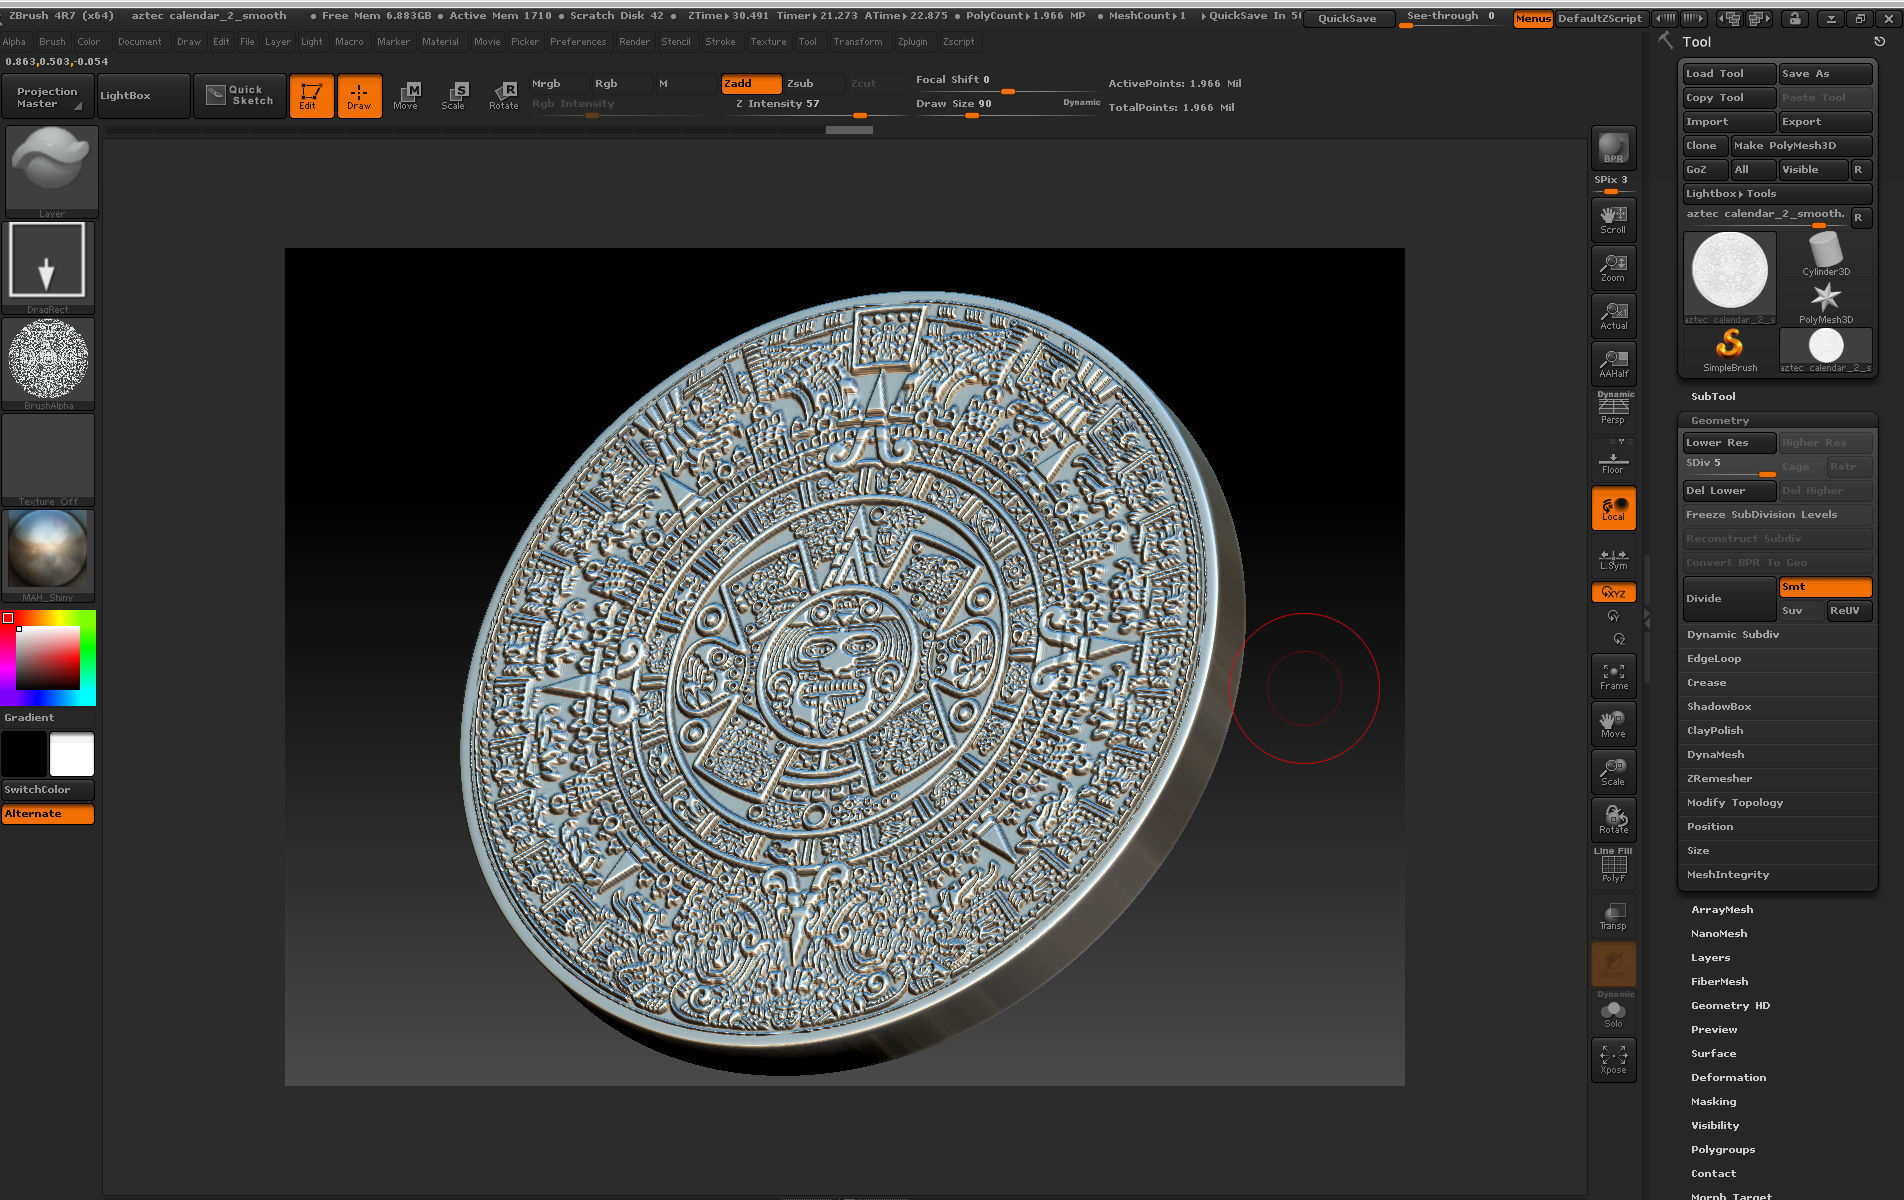Viewport: 1904px width, 1200px height.
Task: Enable the Zsub mode
Action: 814,84
